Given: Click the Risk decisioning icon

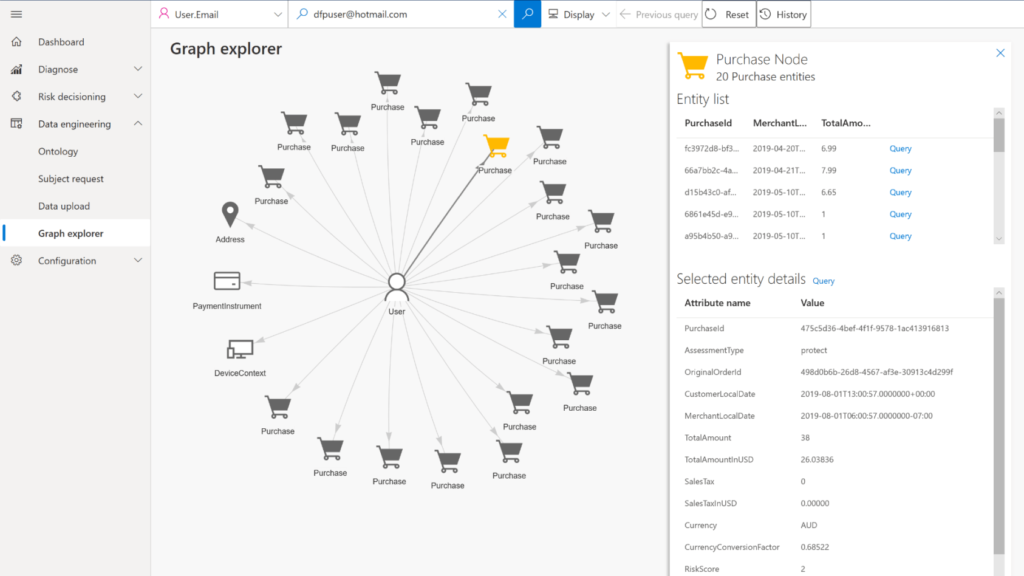Looking at the screenshot, I should click(x=16, y=97).
